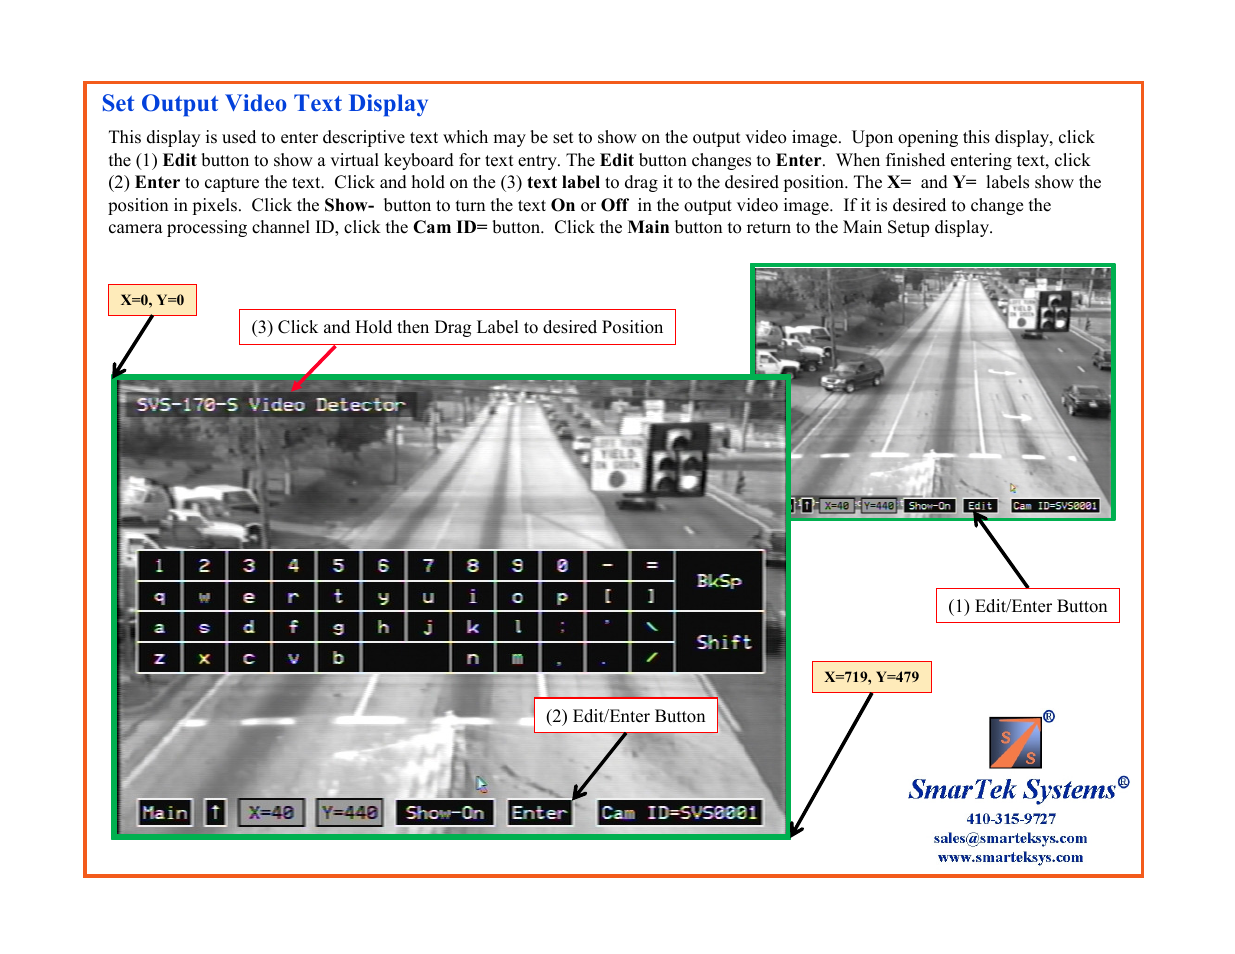Screen dimensions: 1235x954
Task: Tap the o key on virtual keyboard
Action: click(x=518, y=597)
